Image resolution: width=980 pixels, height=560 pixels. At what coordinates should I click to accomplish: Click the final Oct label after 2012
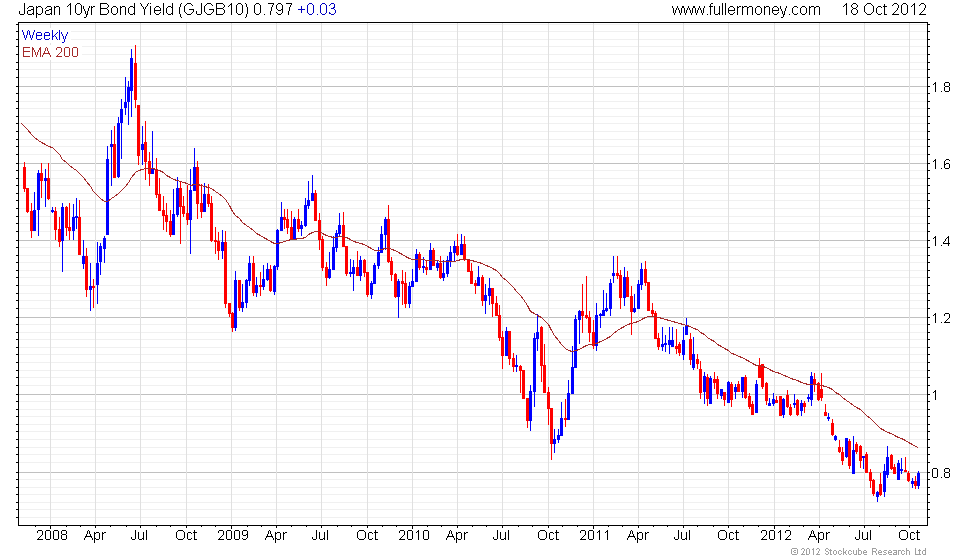(909, 535)
